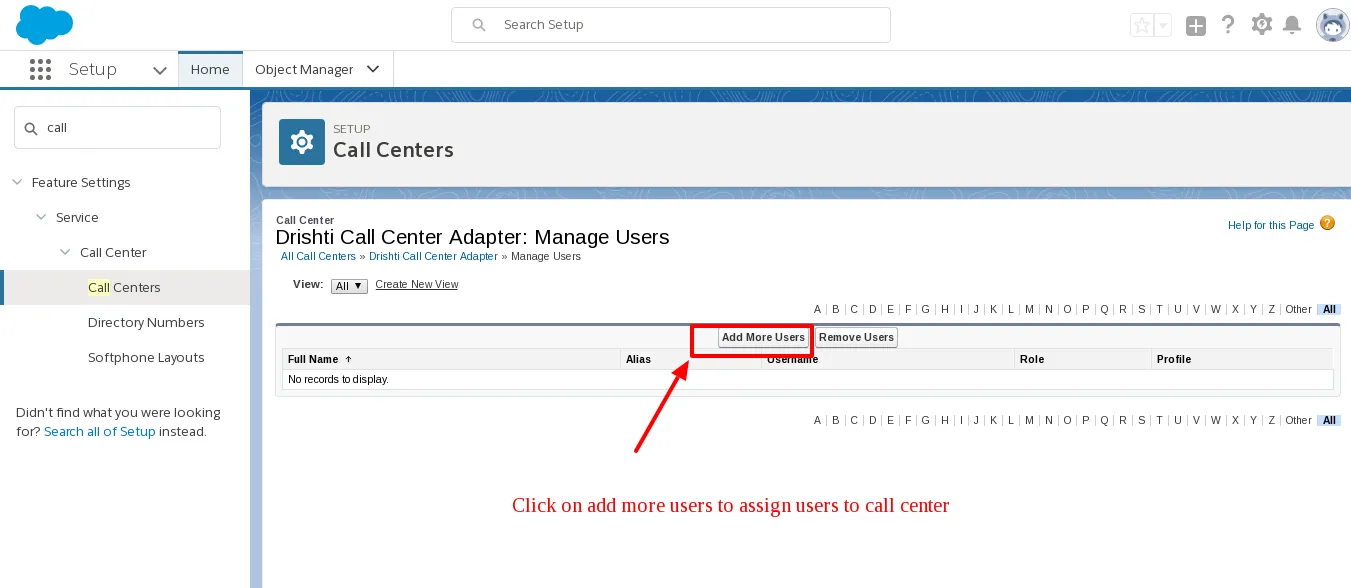1351x588 pixels.
Task: Expand the Setup app menu chevron
Action: tap(159, 70)
